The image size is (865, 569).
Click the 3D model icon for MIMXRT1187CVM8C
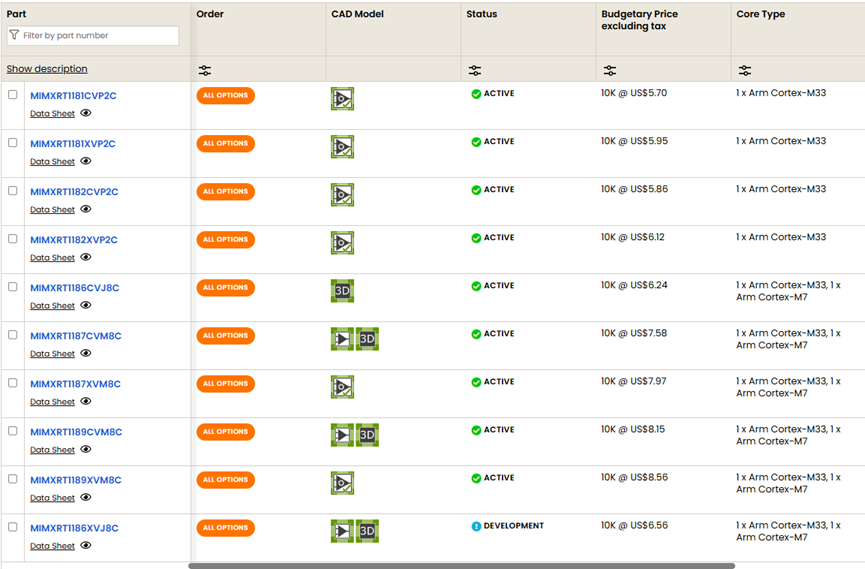tap(367, 339)
